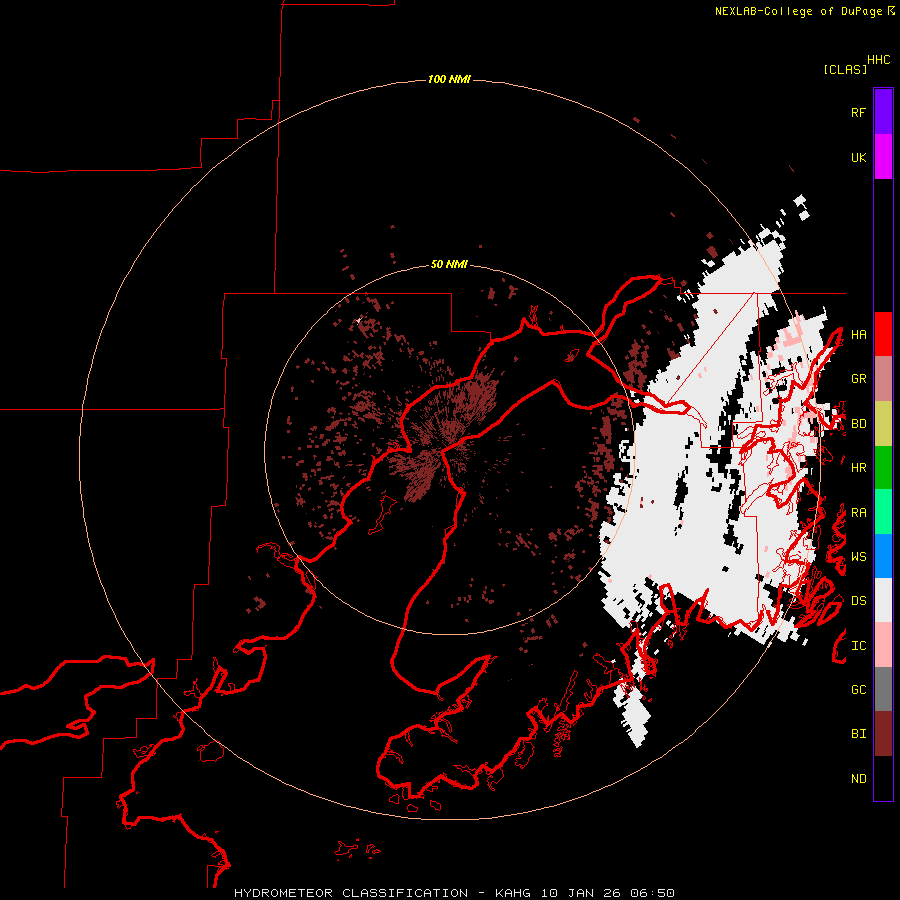Image resolution: width=900 pixels, height=900 pixels.
Task: Click the GC gray legend swatch
Action: (x=883, y=689)
